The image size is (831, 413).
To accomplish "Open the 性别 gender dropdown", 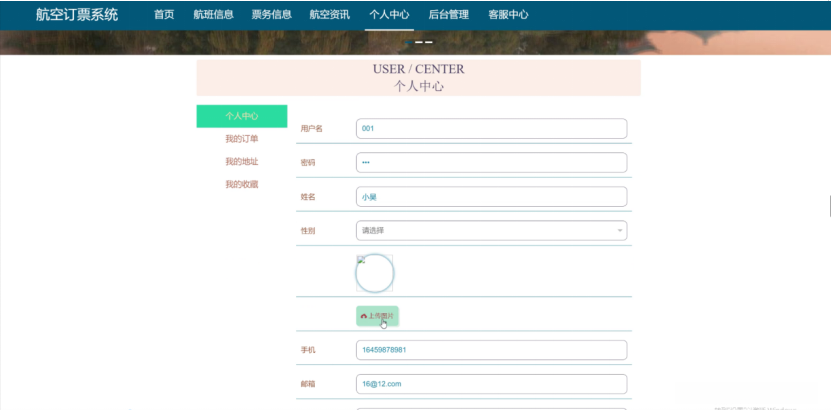I will click(490, 231).
